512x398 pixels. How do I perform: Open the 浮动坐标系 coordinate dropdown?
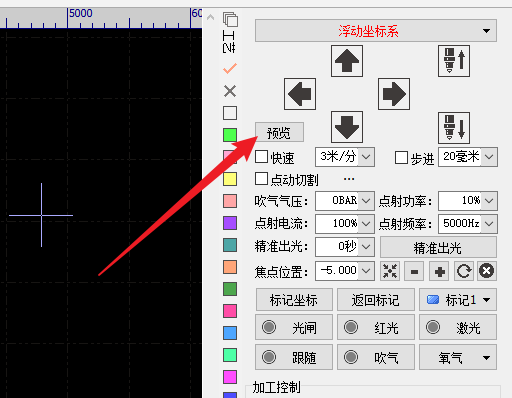point(376,31)
